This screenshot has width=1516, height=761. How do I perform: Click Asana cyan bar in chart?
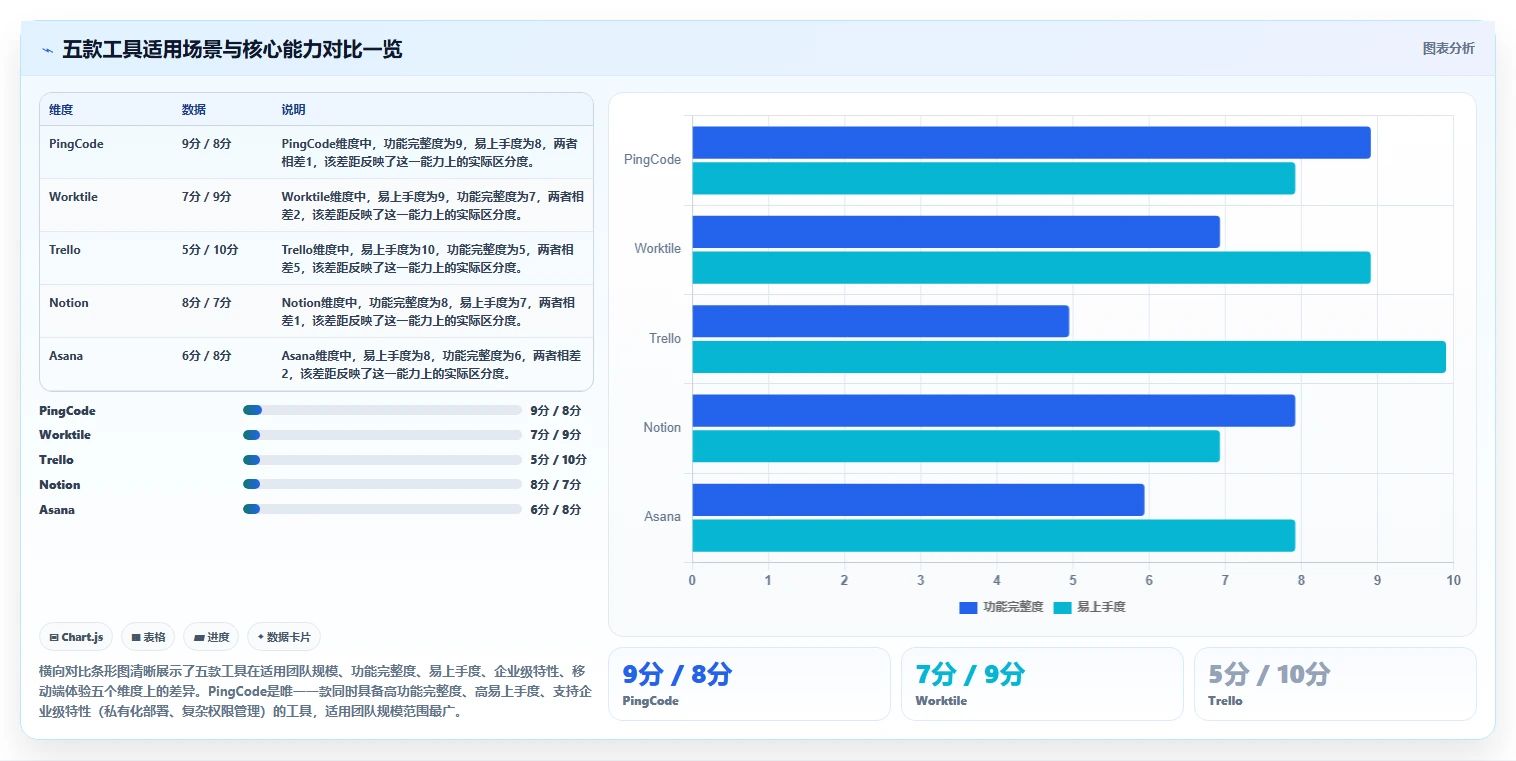pyautogui.click(x=993, y=535)
